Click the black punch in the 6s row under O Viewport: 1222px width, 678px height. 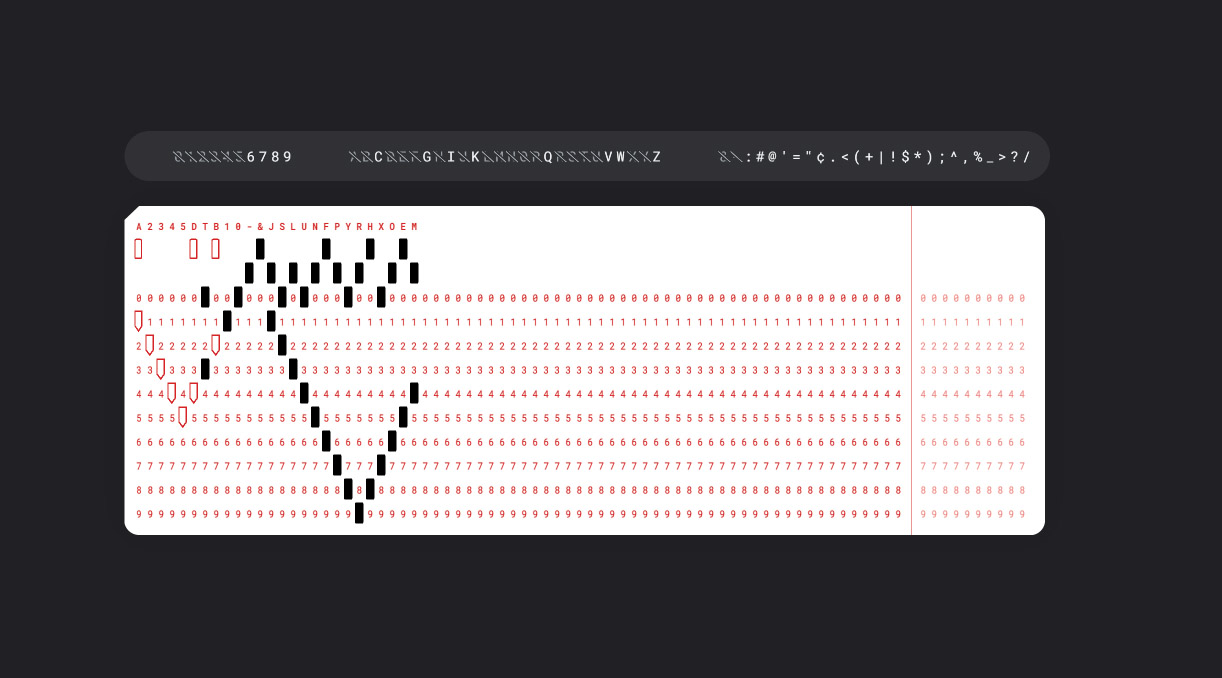tap(392, 441)
